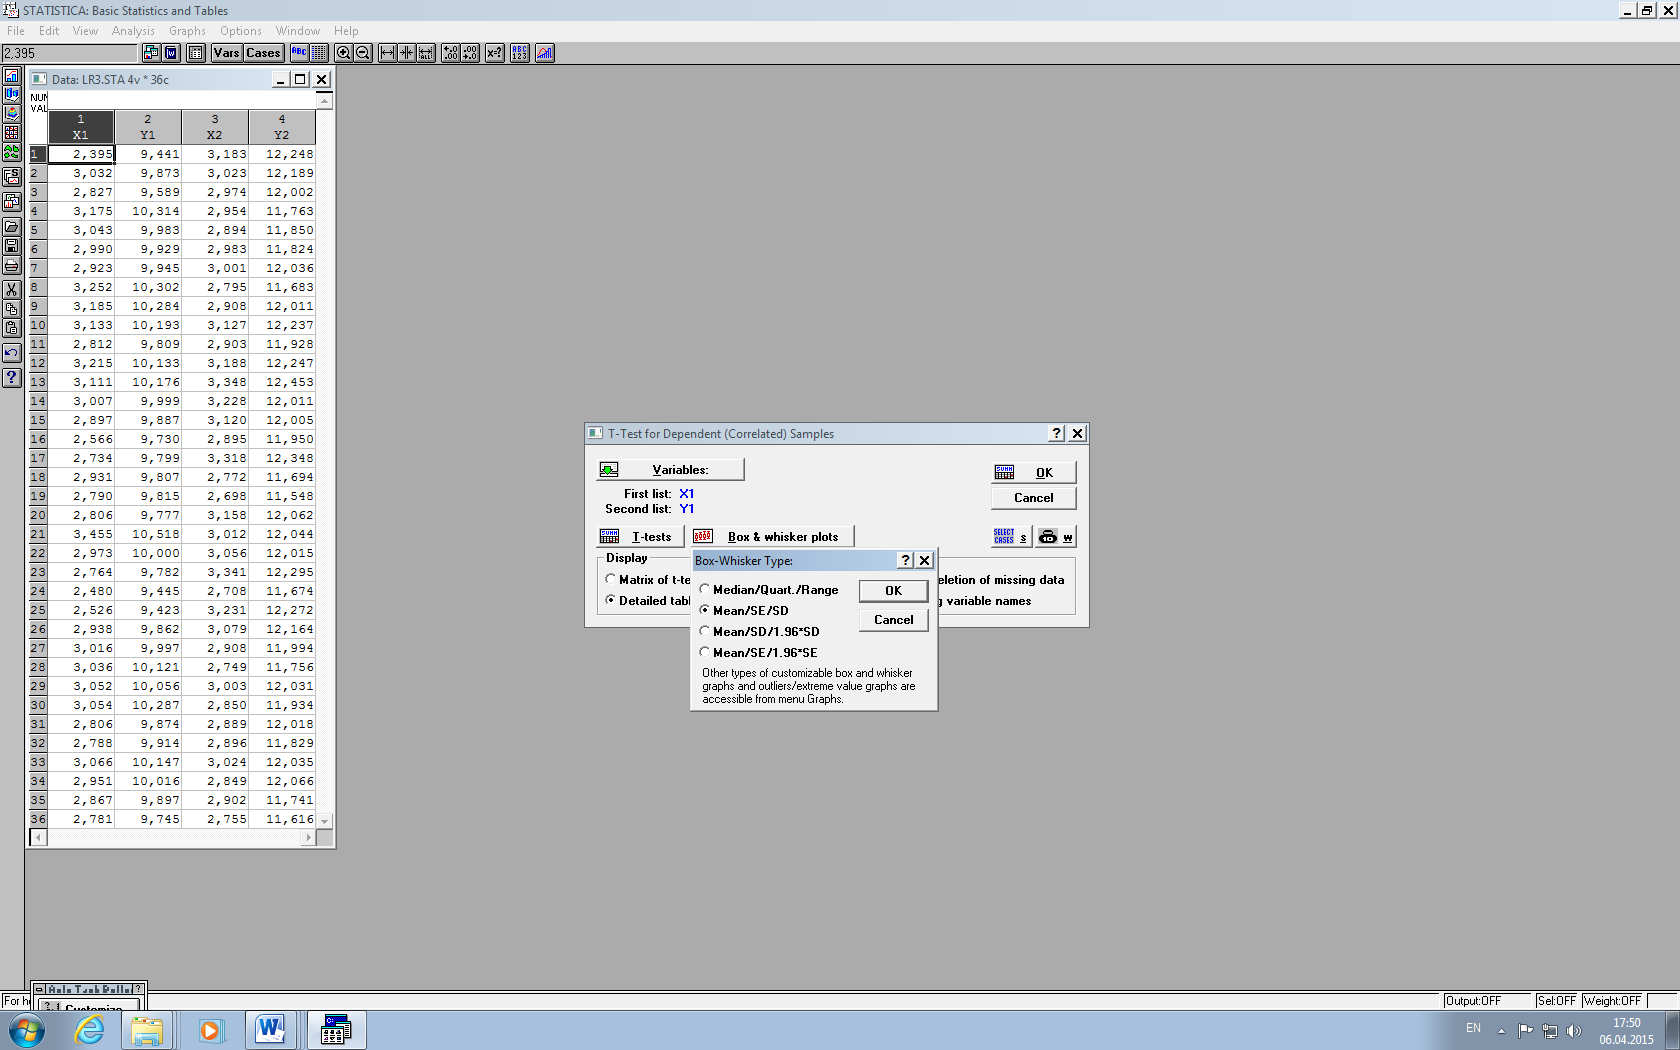Viewport: 1680px width, 1050px height.
Task: Click the 3D surface plot sidebar icon
Action: coord(11,114)
